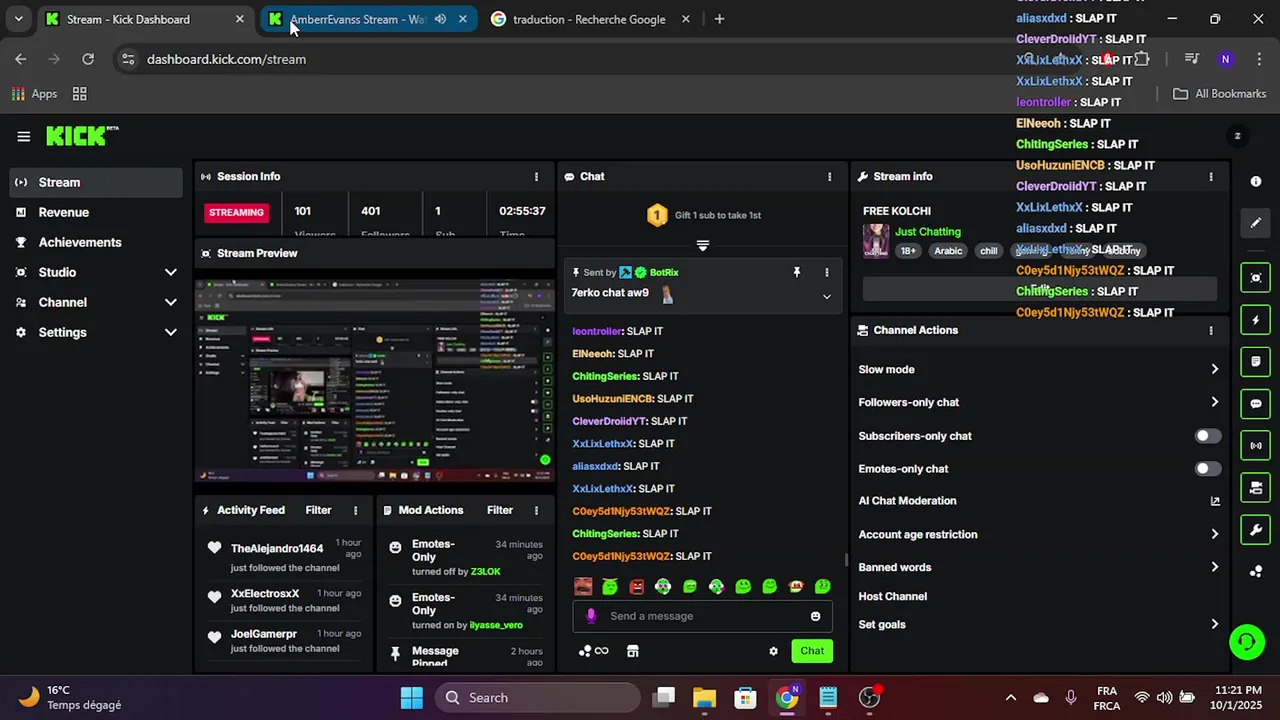Click the green Chat send button
Screen dimensions: 1280x720
(x=812, y=651)
